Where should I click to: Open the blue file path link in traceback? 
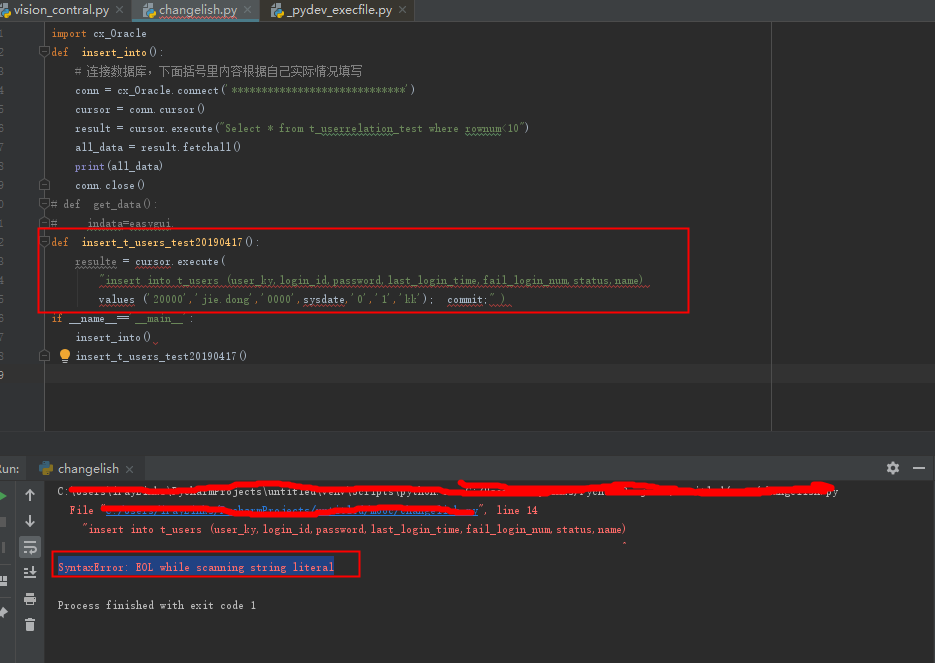(292, 510)
